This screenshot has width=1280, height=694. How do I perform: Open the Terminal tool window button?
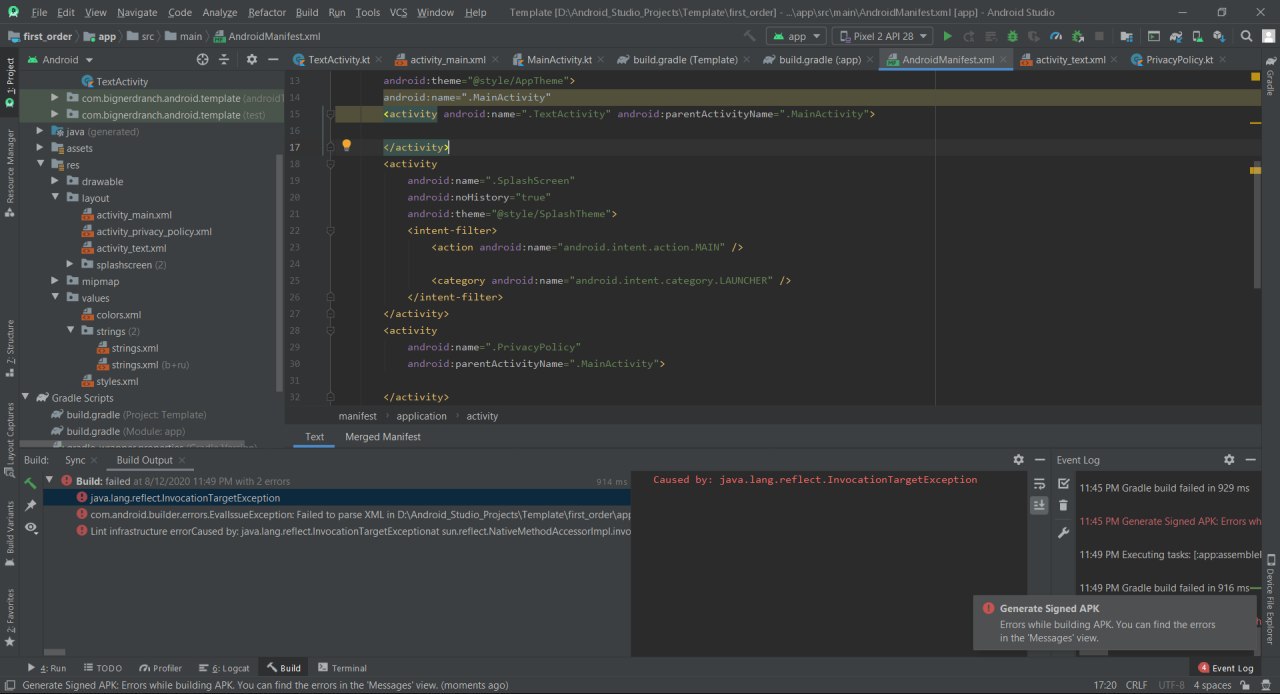pyautogui.click(x=342, y=668)
